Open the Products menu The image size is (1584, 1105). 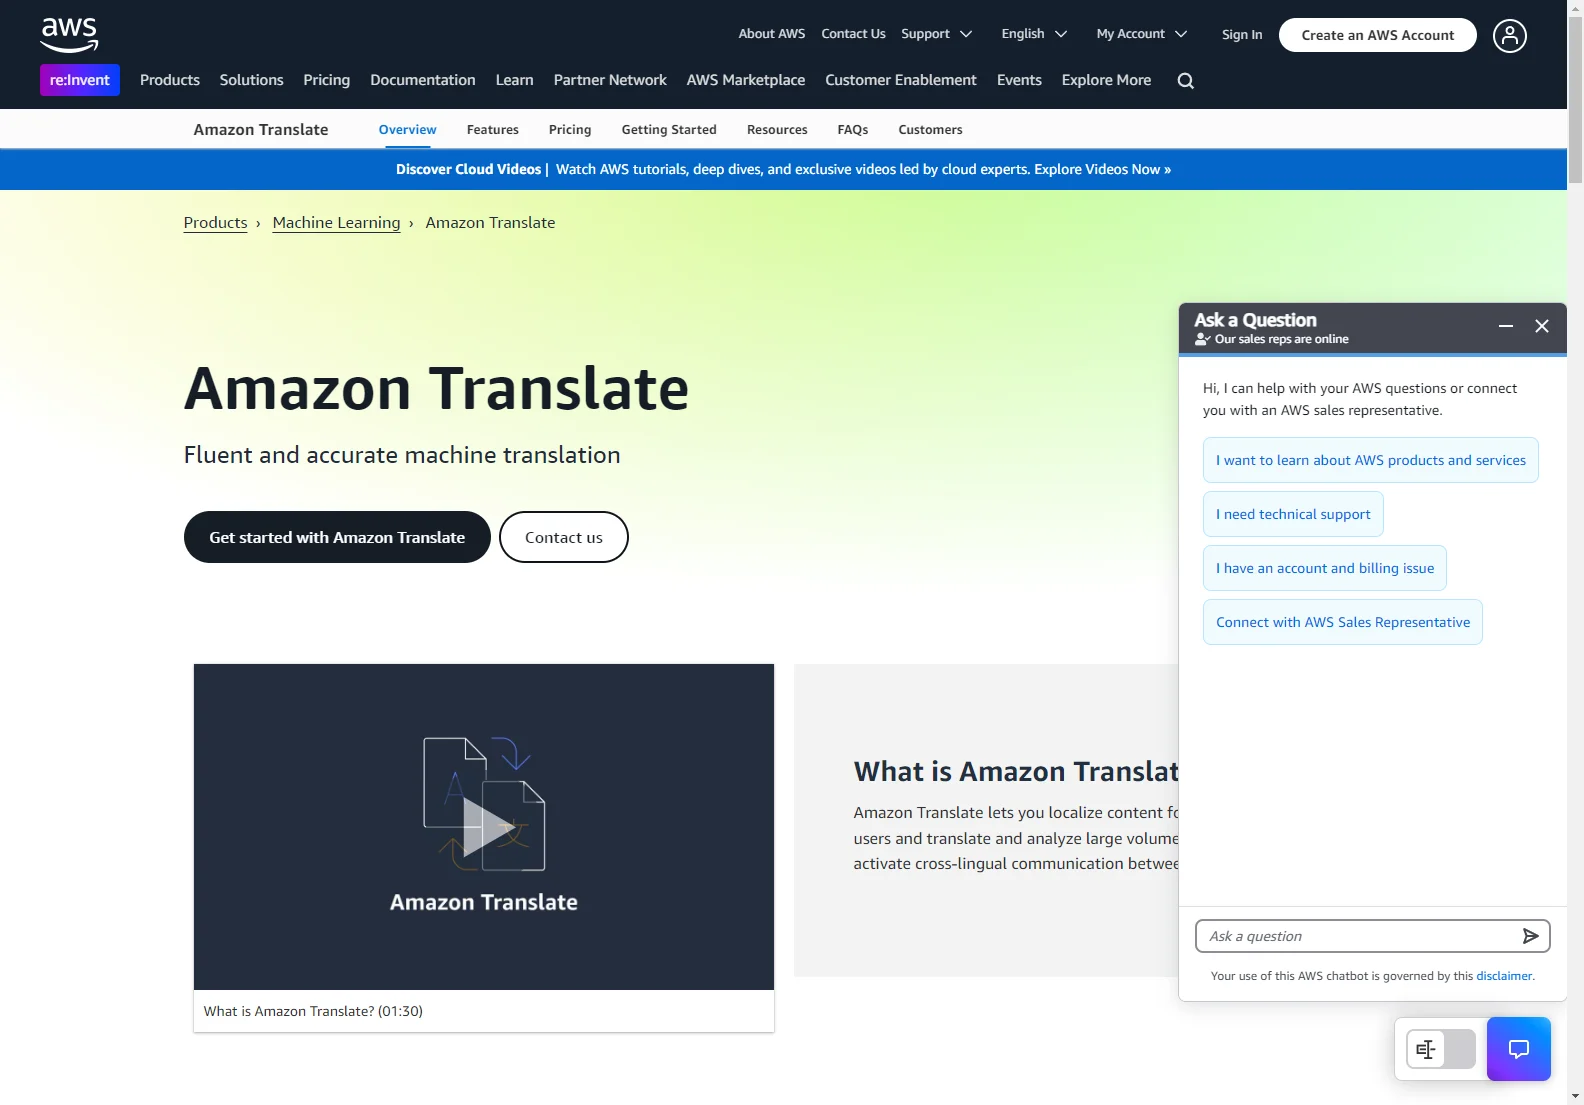(x=170, y=80)
